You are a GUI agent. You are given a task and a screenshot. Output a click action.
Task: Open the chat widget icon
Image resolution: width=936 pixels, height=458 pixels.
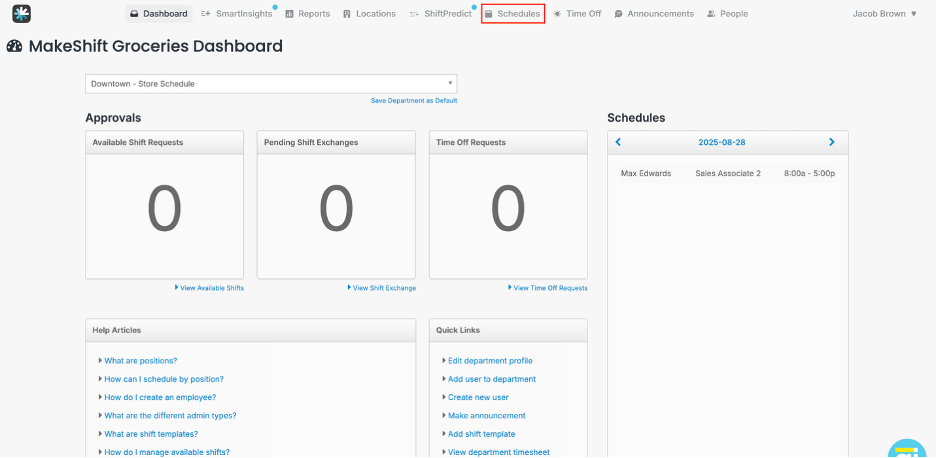coord(907,449)
